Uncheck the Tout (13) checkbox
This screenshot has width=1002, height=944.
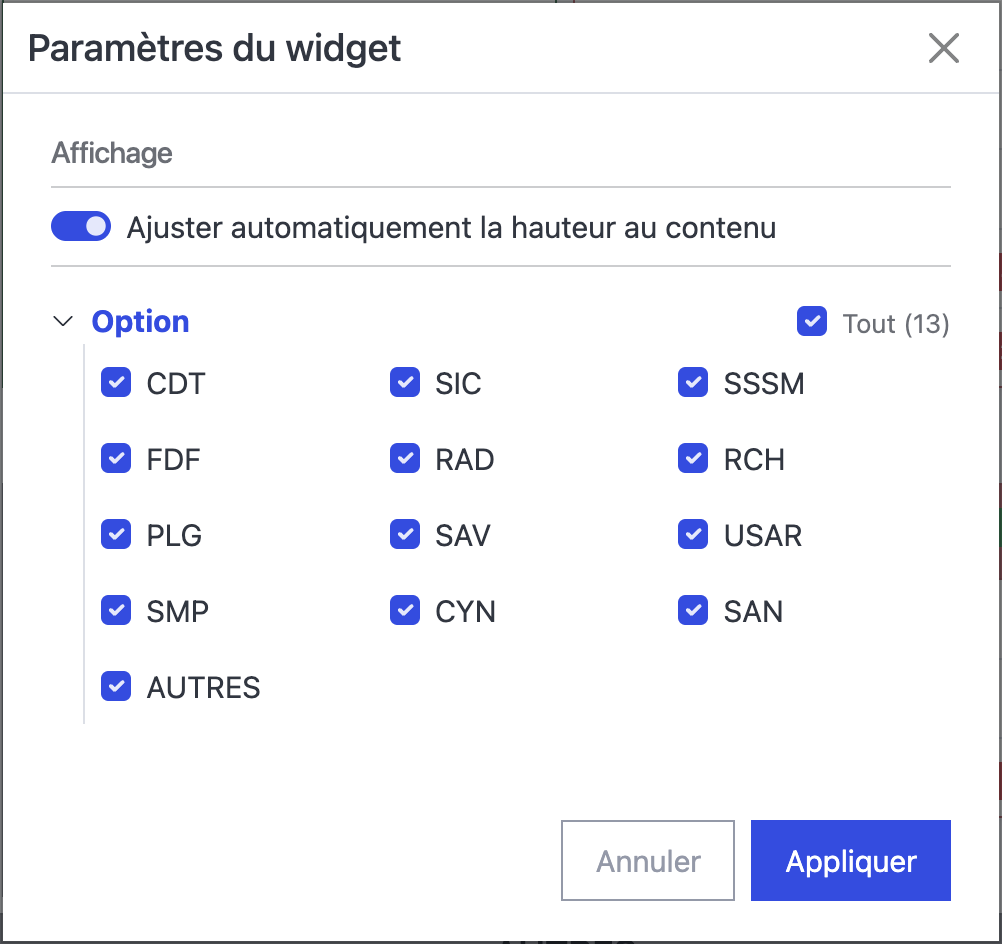pyautogui.click(x=812, y=322)
